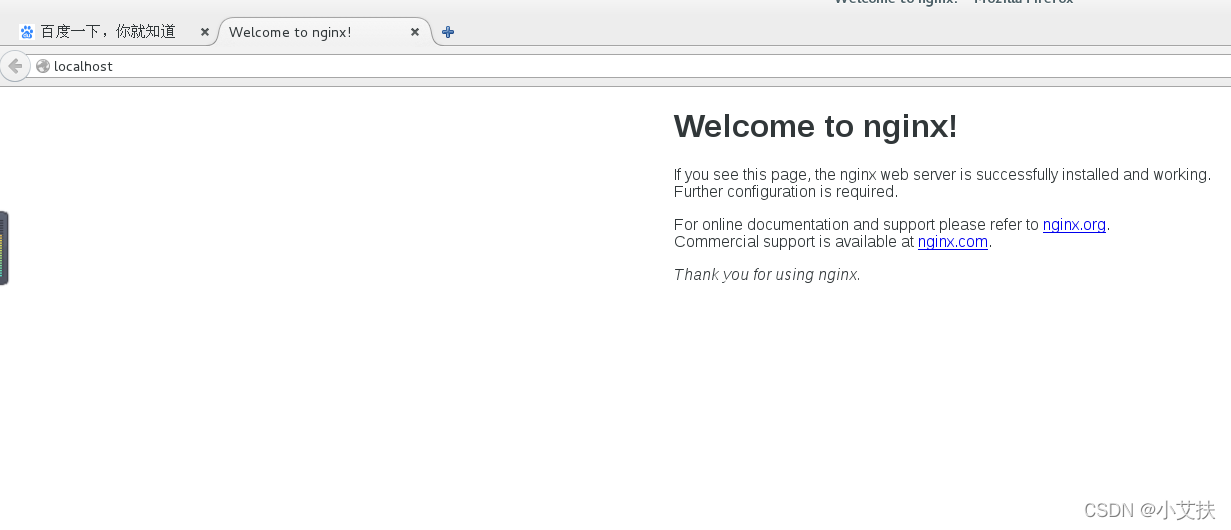Switch to the Baidu 百度一下 tab
This screenshot has width=1231, height=530.
pyautogui.click(x=108, y=32)
